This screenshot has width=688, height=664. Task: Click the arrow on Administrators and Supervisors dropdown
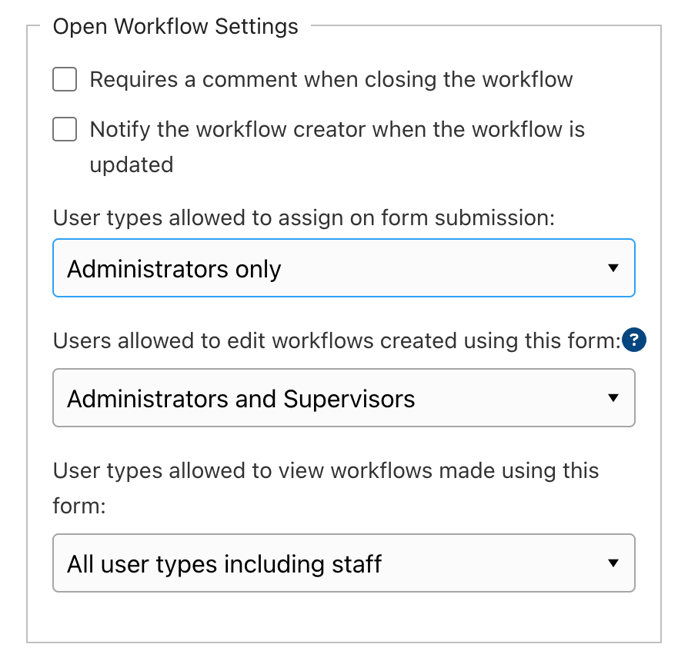click(x=613, y=398)
